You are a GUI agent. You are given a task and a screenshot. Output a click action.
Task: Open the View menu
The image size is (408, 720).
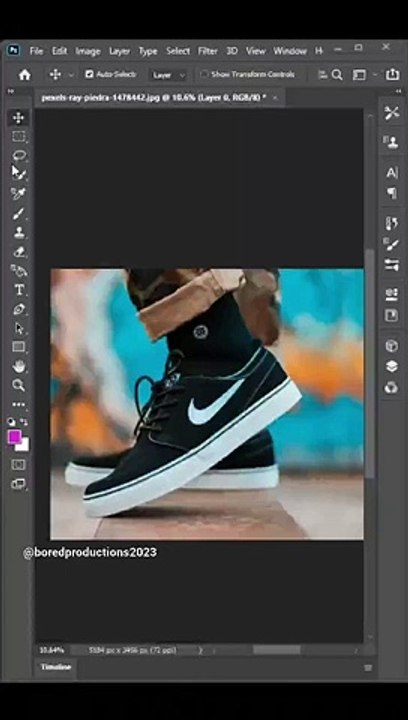[x=255, y=51]
